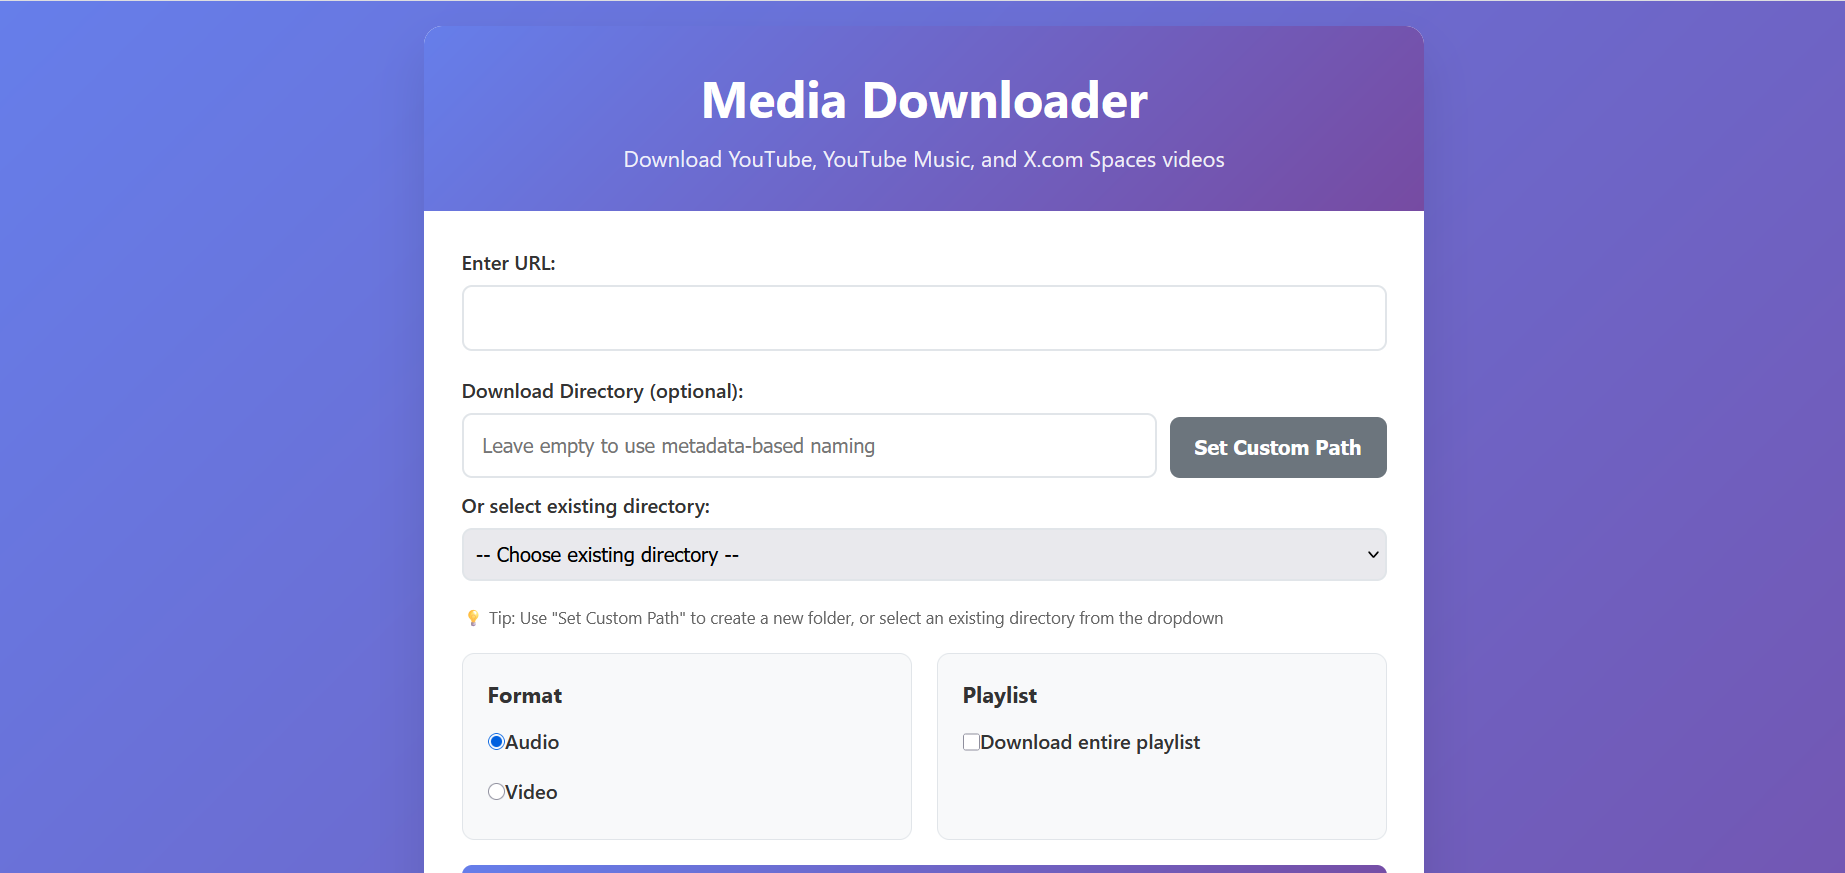
Task: Click the subtitle about YouTube and X.com Spaces
Action: [923, 160]
